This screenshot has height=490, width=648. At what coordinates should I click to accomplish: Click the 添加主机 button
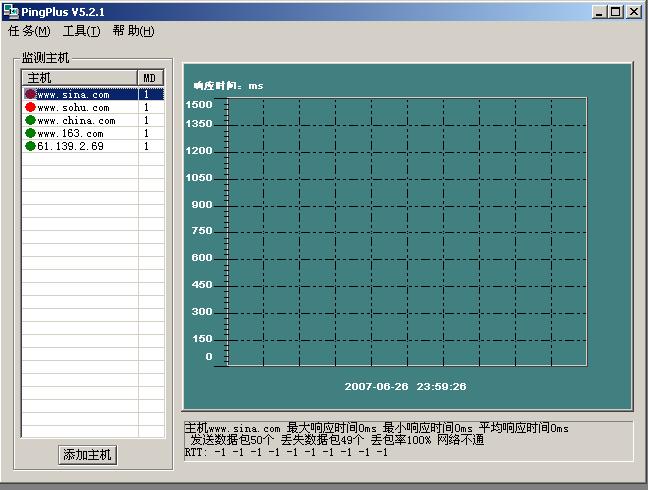tap(88, 455)
